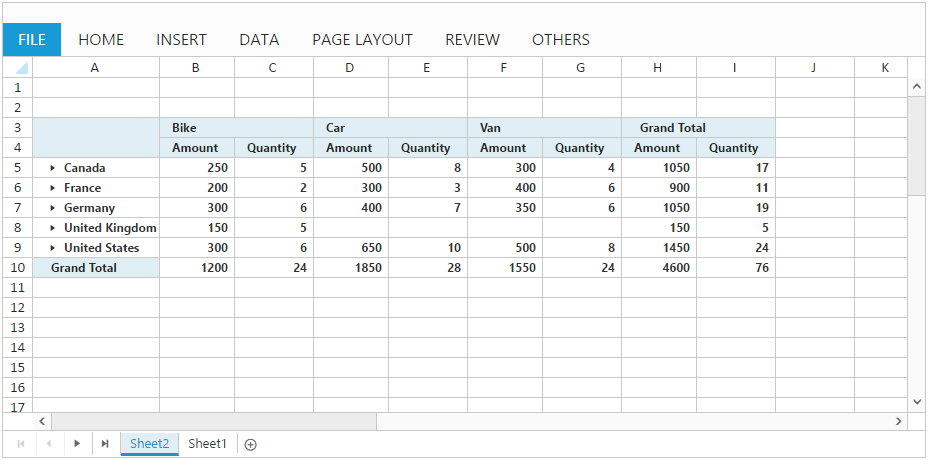Open the INSERT ribbon tab
This screenshot has height=460, width=928.
click(181, 40)
